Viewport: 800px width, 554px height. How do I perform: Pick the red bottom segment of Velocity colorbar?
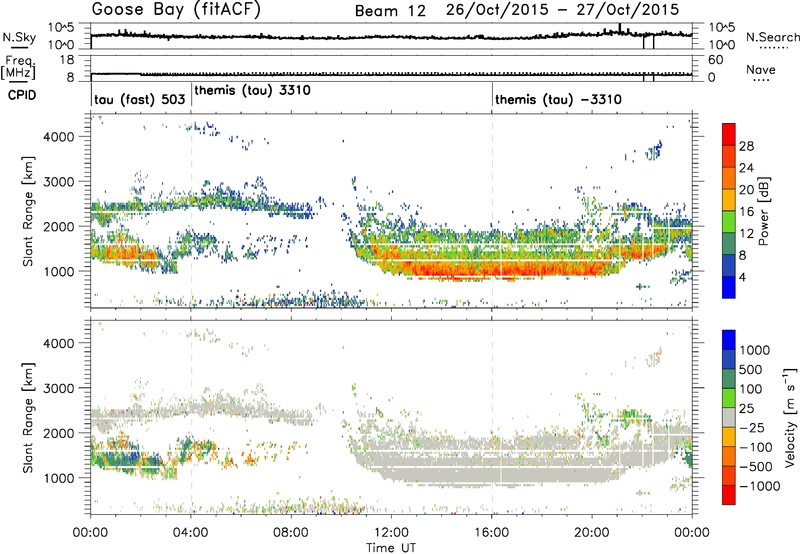click(729, 495)
